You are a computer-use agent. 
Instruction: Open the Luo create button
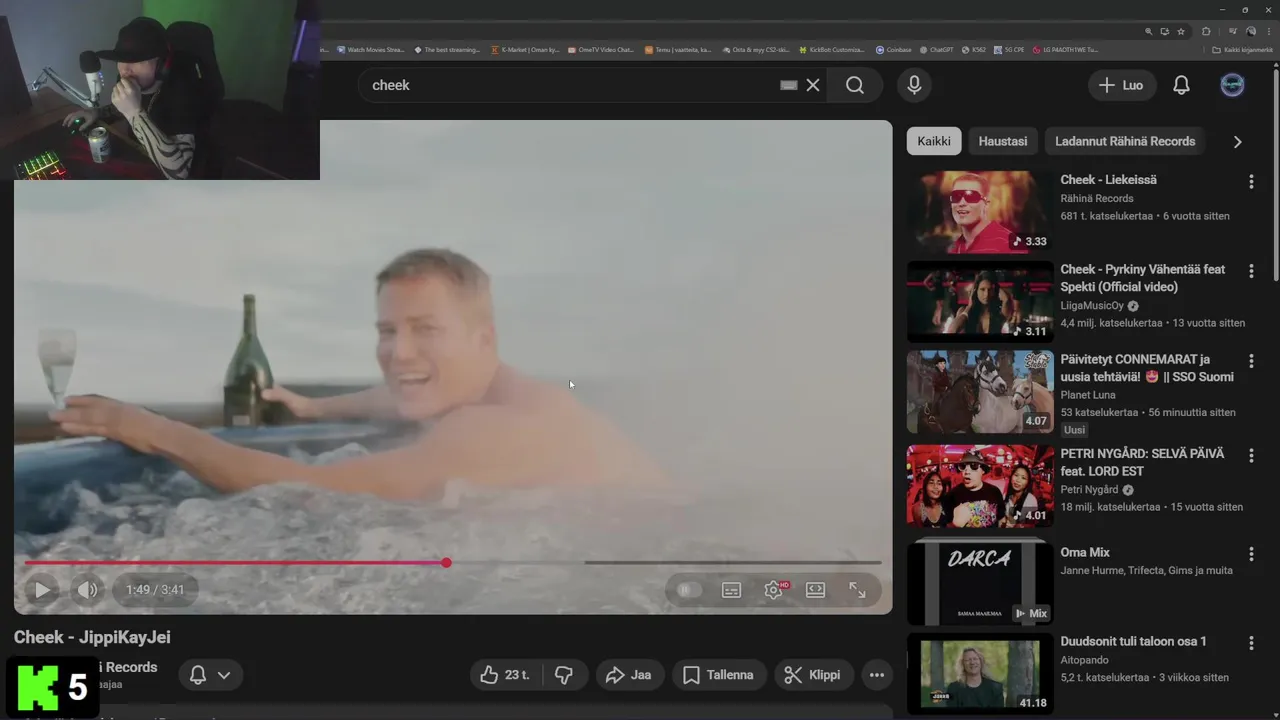pyautogui.click(x=1121, y=85)
